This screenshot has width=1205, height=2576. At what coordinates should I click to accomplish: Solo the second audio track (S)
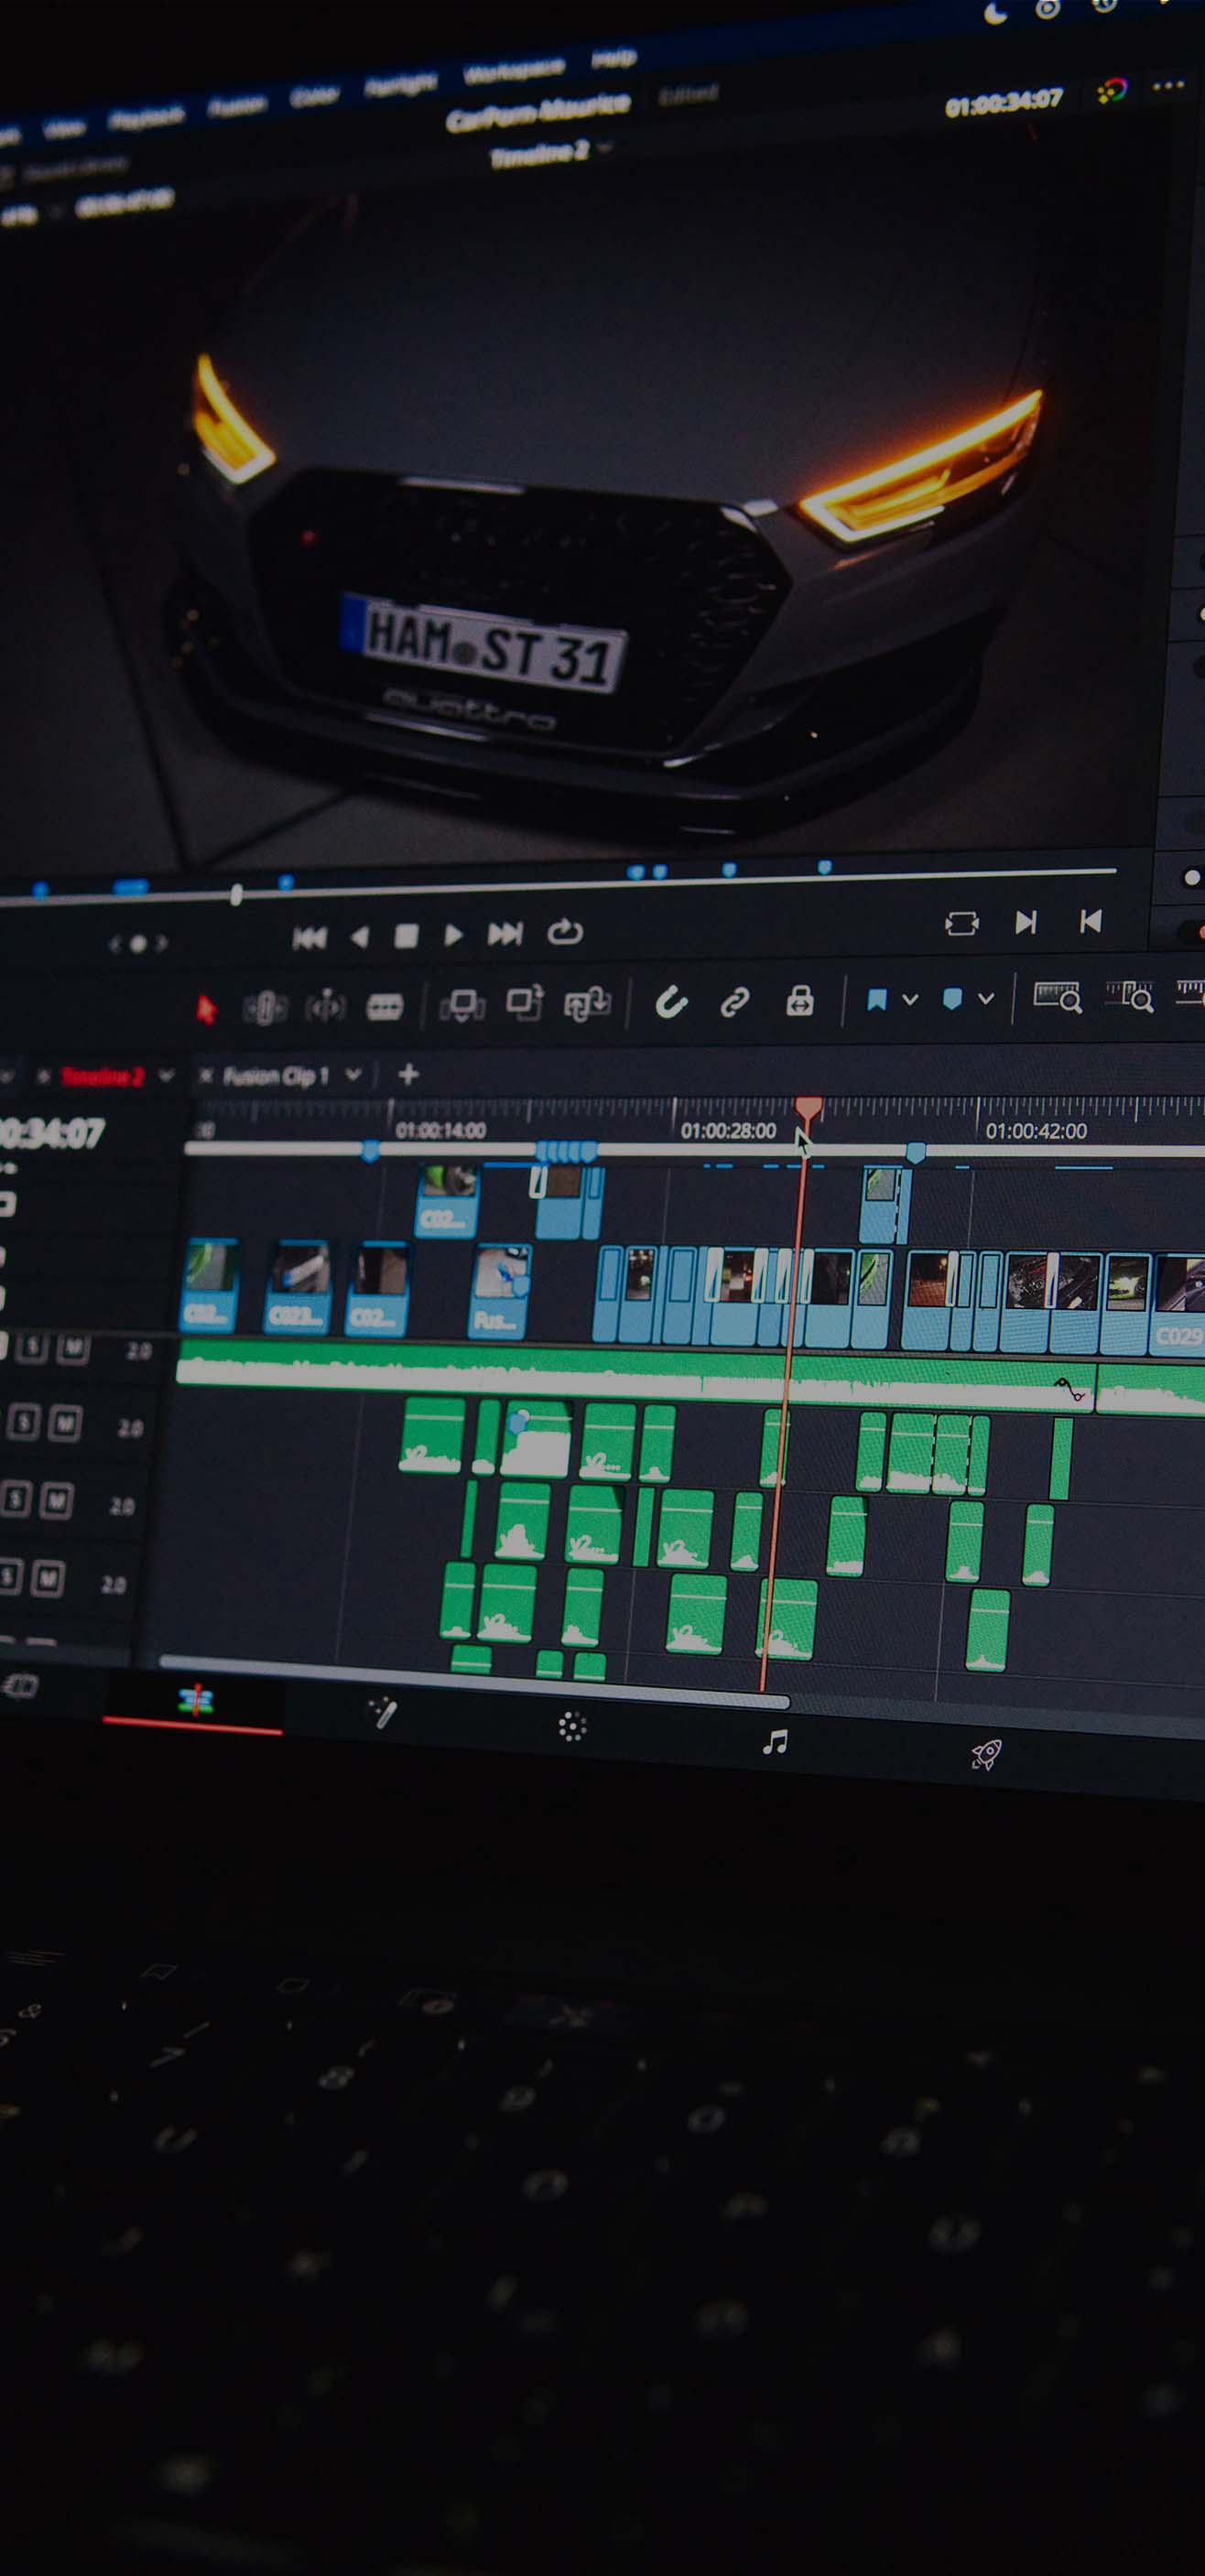[x=22, y=1422]
